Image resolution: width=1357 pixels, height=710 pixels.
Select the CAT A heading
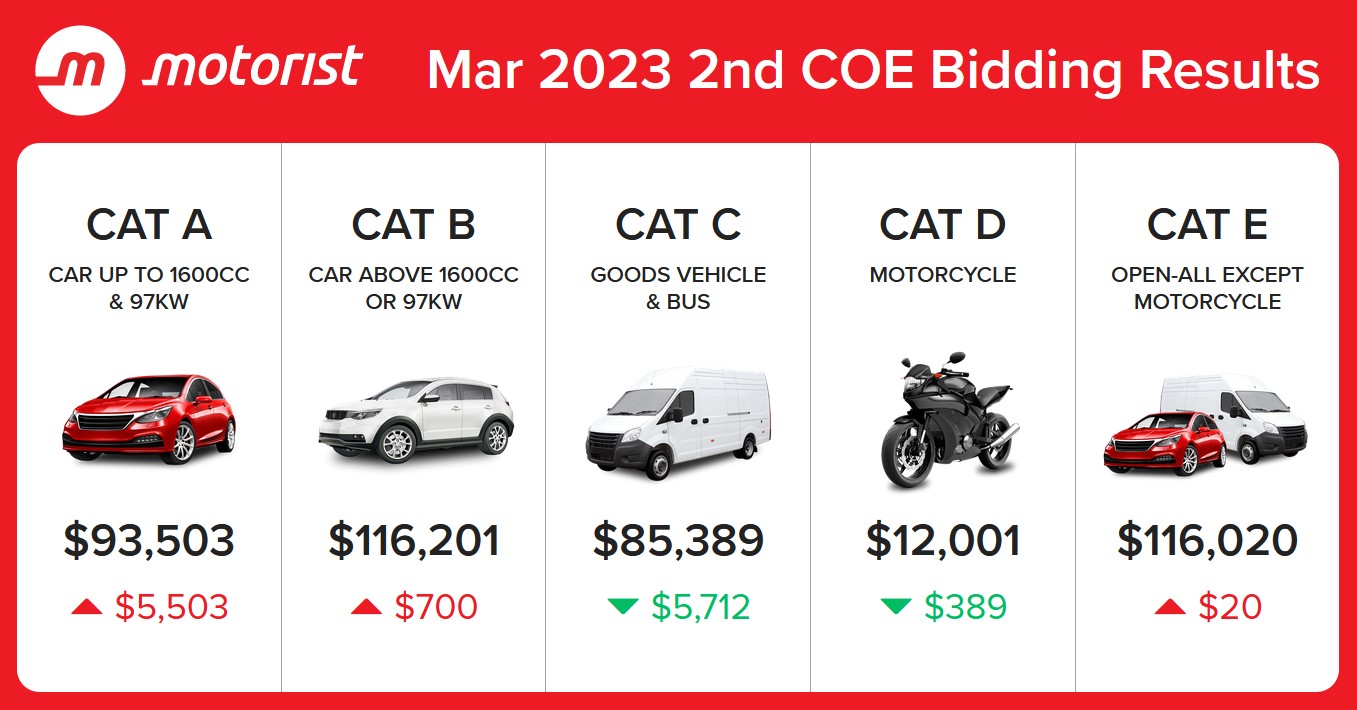point(149,225)
